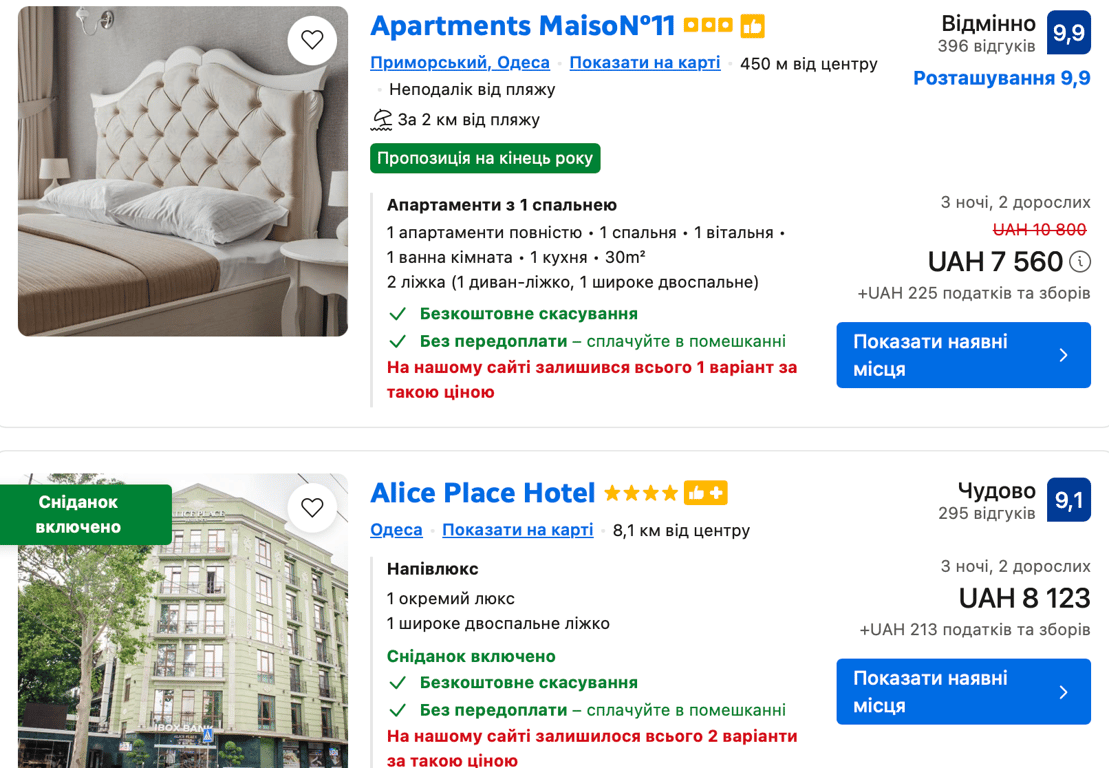This screenshot has width=1109, height=768.
Task: Add Alice Place Hotel to favorites
Action: (x=312, y=508)
